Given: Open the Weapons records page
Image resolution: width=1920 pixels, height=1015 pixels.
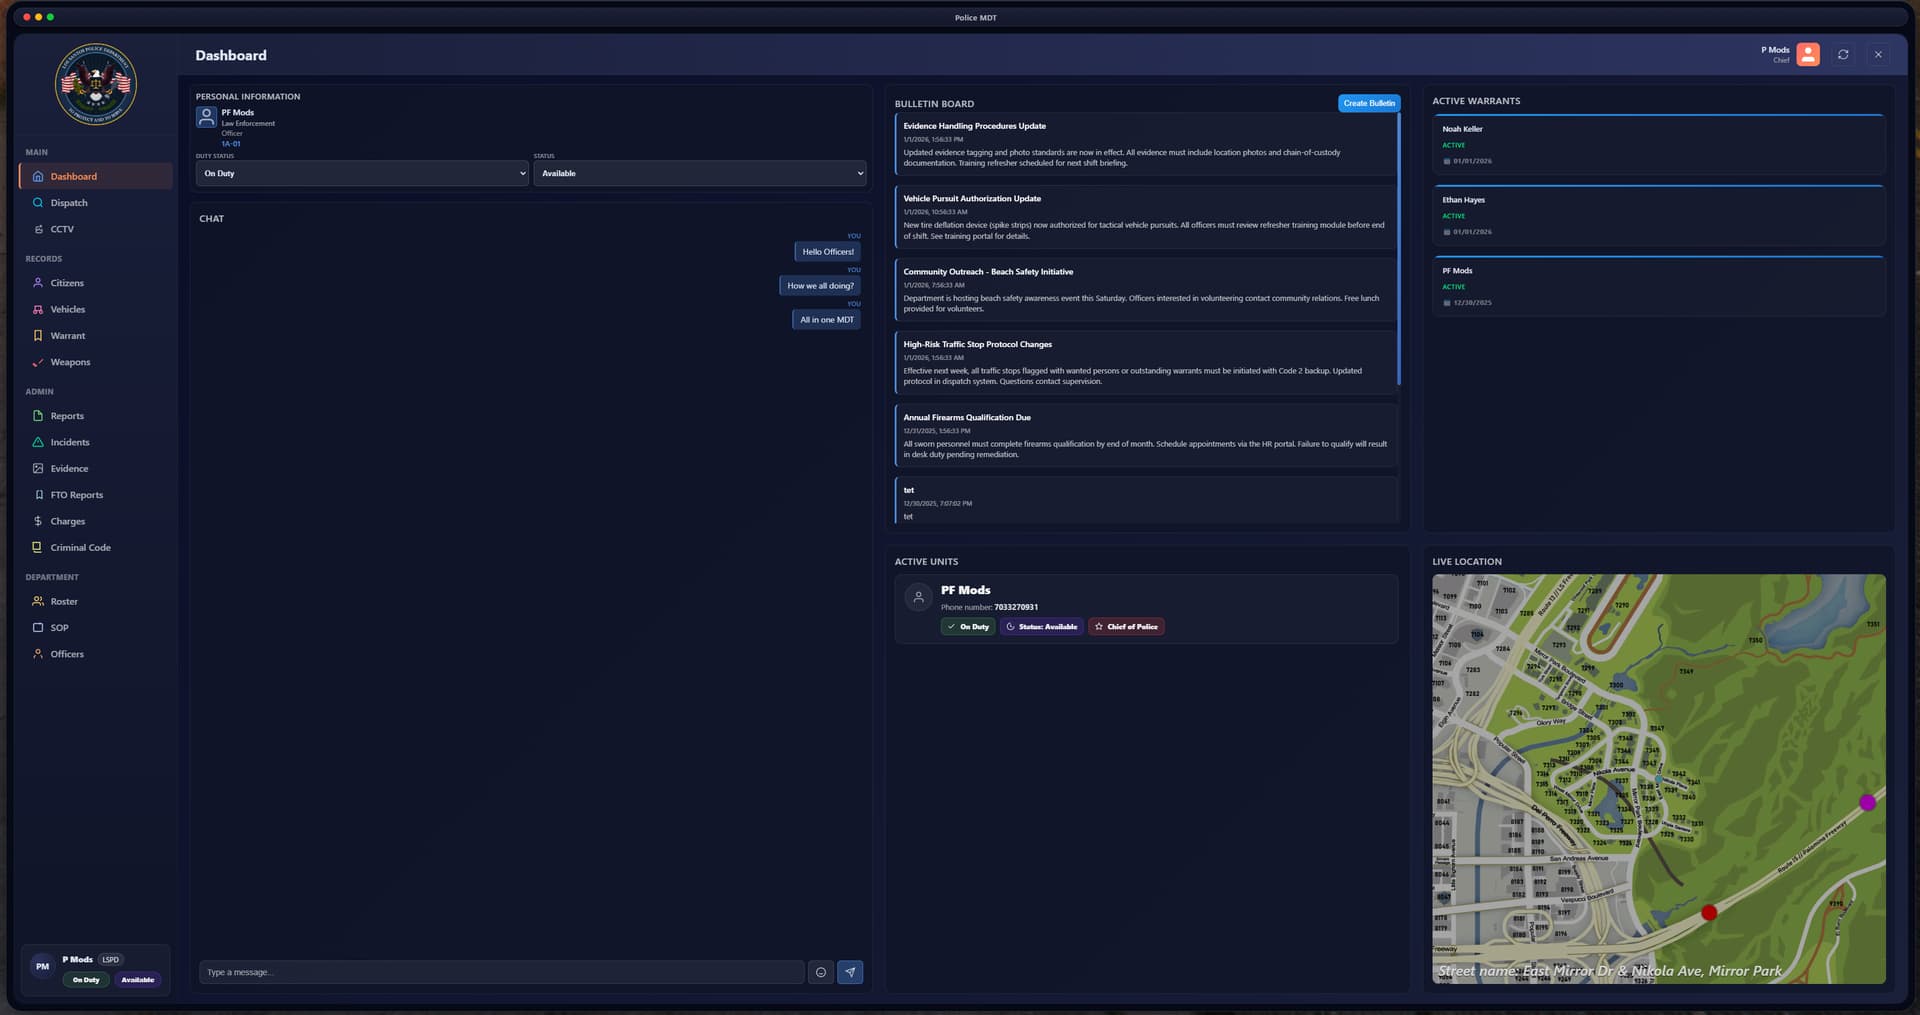Looking at the screenshot, I should click(70, 362).
